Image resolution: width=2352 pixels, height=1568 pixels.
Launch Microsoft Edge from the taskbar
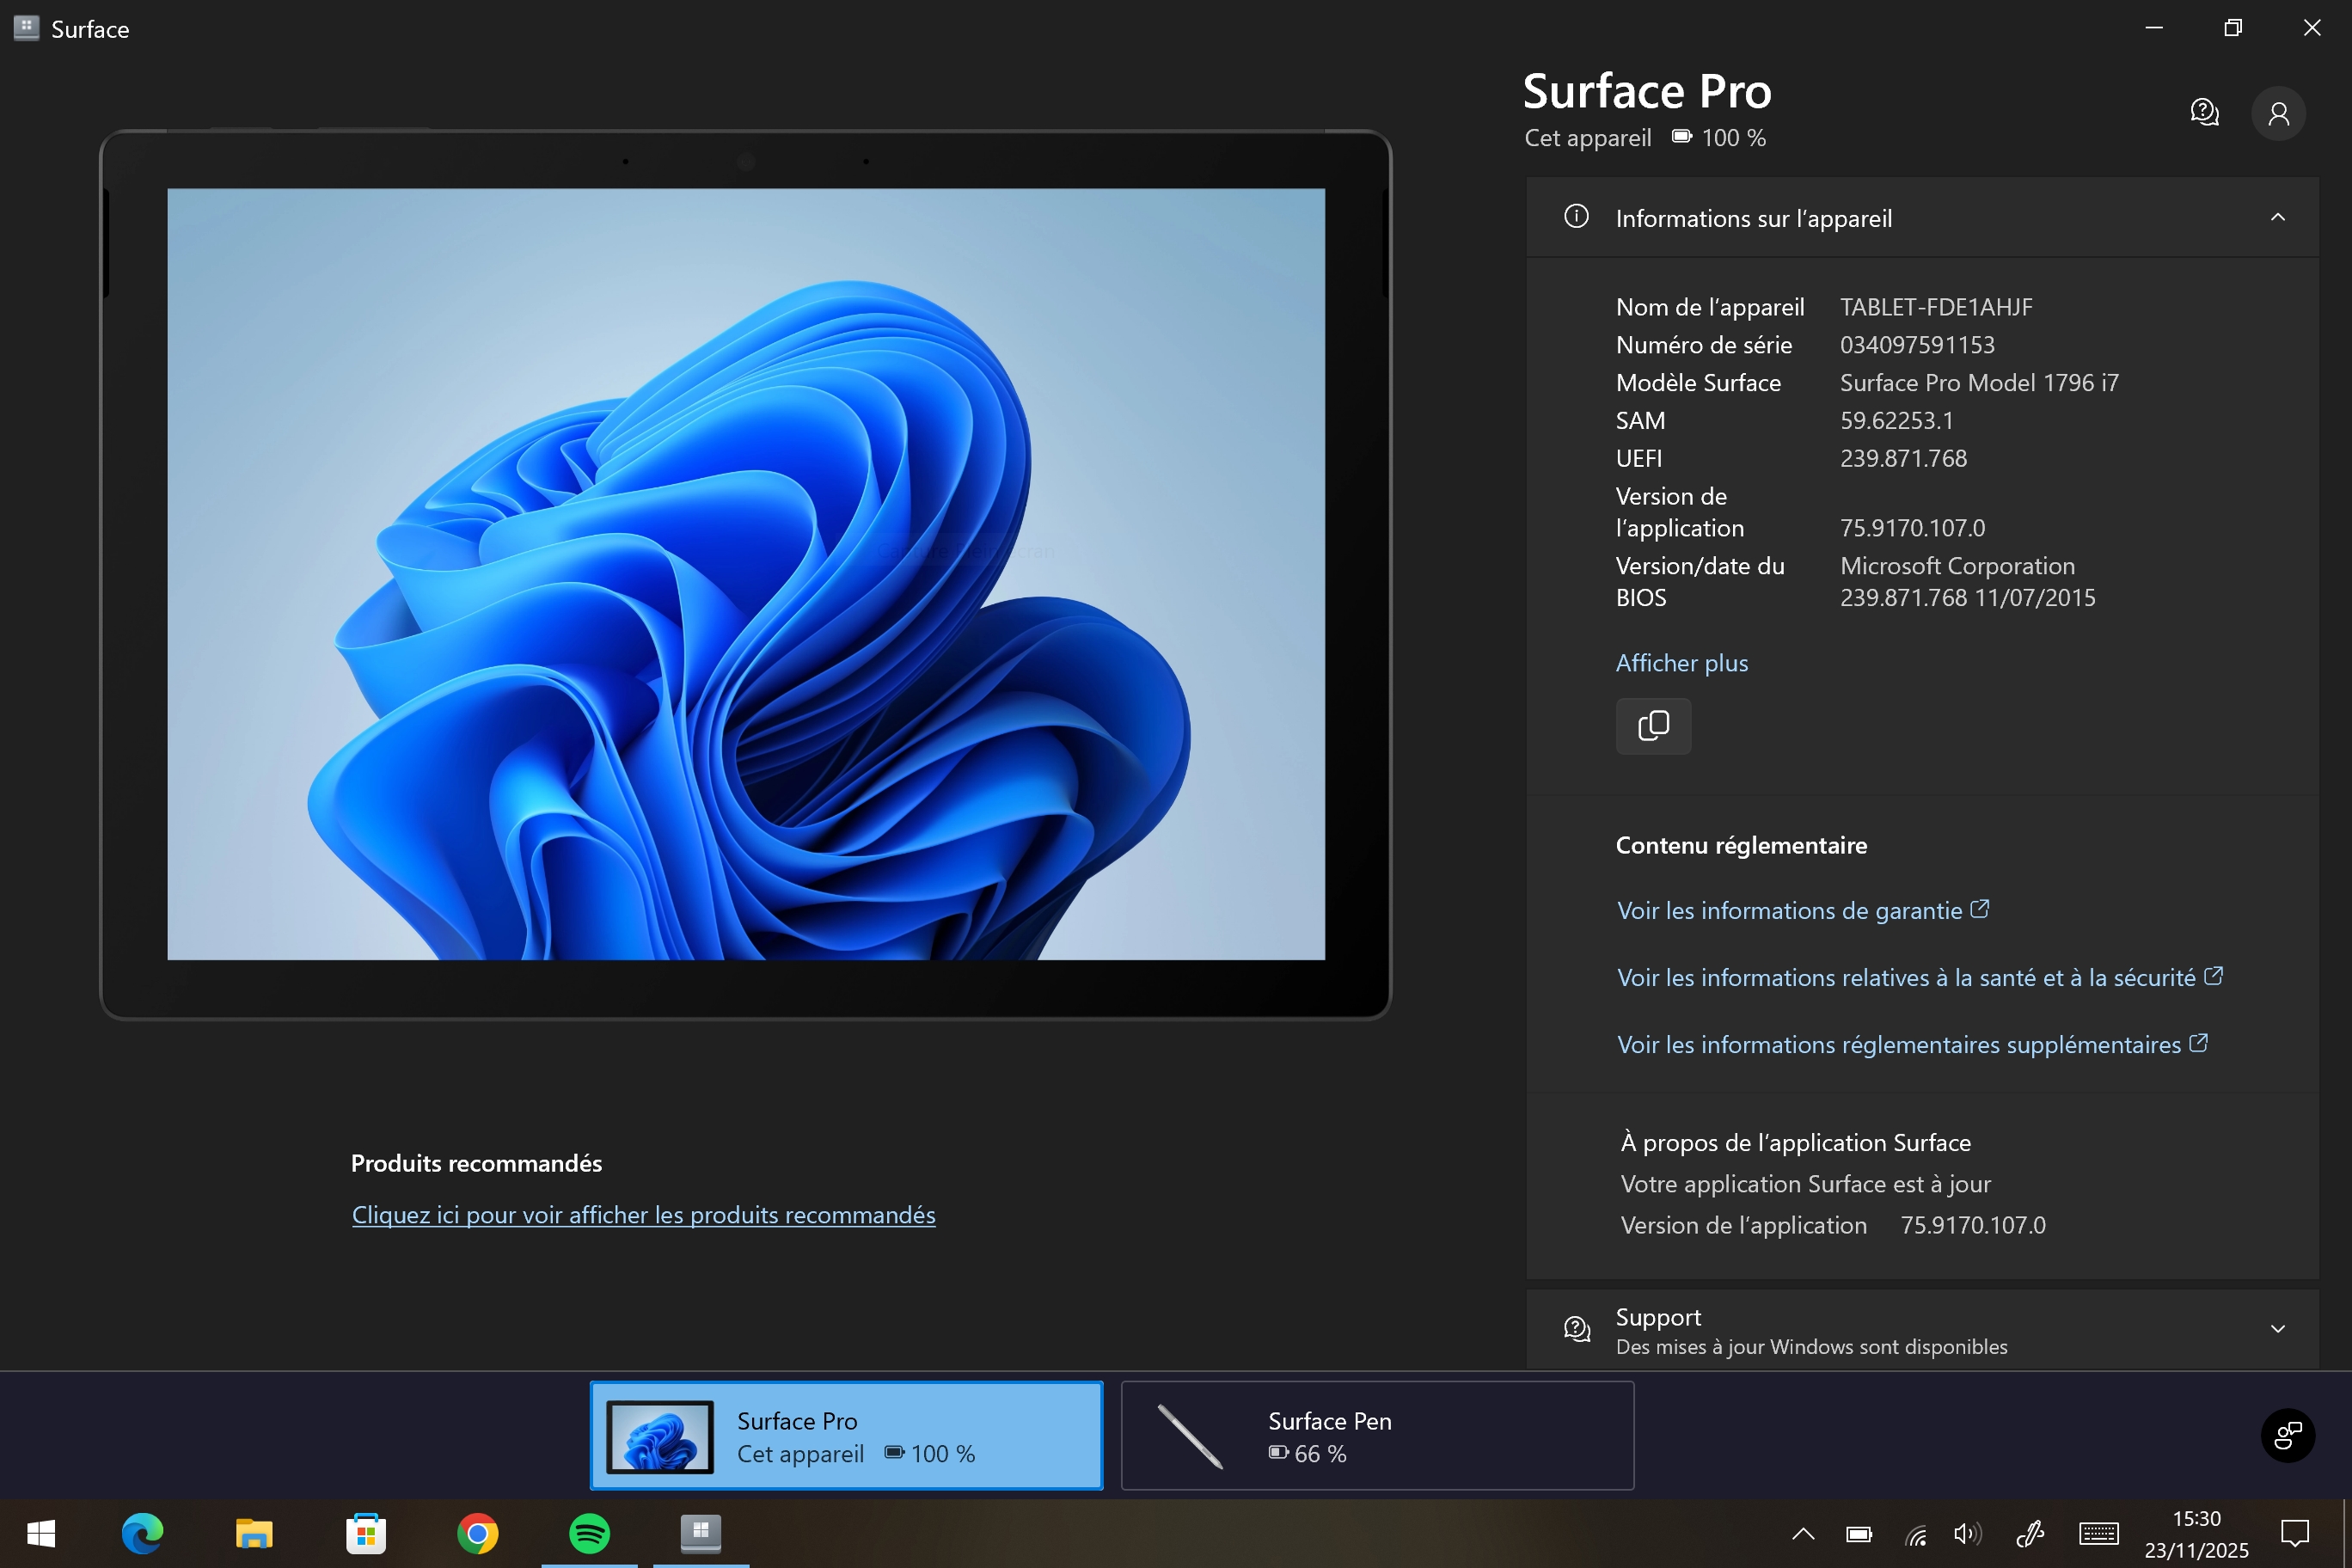[x=142, y=1532]
